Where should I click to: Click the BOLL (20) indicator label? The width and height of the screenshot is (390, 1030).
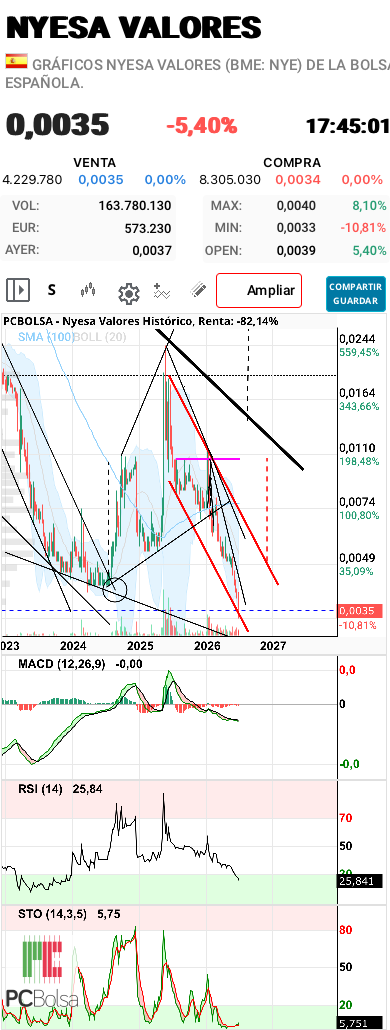point(100,336)
